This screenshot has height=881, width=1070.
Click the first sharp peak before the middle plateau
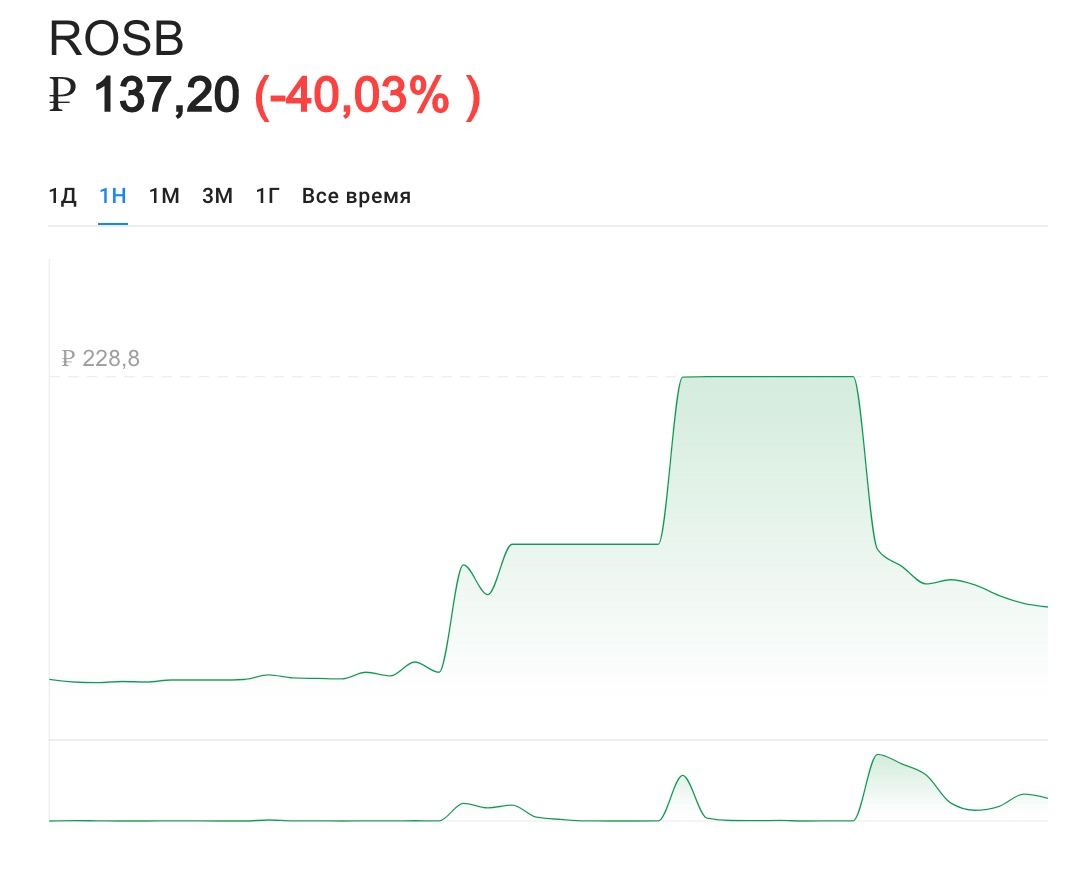(464, 566)
